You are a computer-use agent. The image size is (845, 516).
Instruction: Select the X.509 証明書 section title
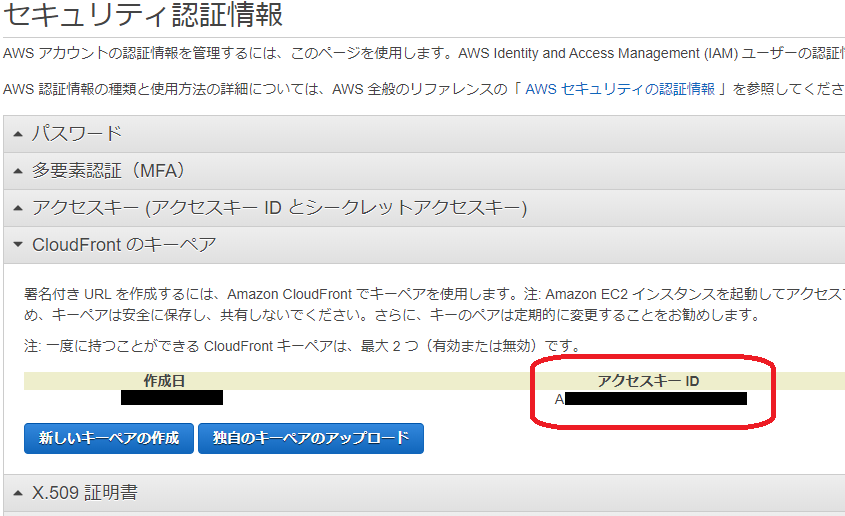click(x=85, y=492)
